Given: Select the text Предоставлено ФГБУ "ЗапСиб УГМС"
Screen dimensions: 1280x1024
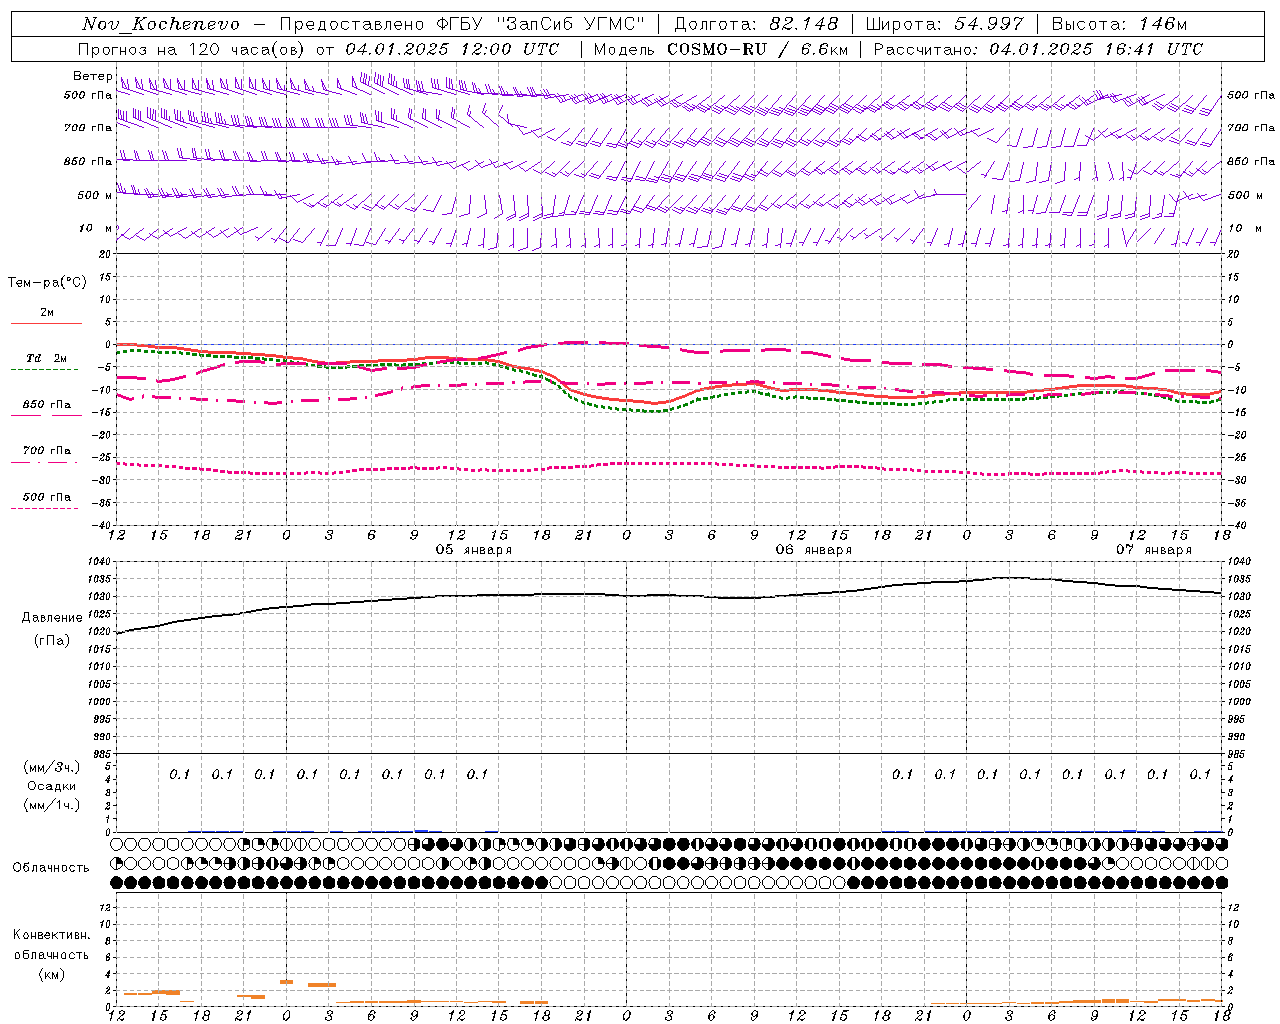Looking at the screenshot, I should point(462,24).
